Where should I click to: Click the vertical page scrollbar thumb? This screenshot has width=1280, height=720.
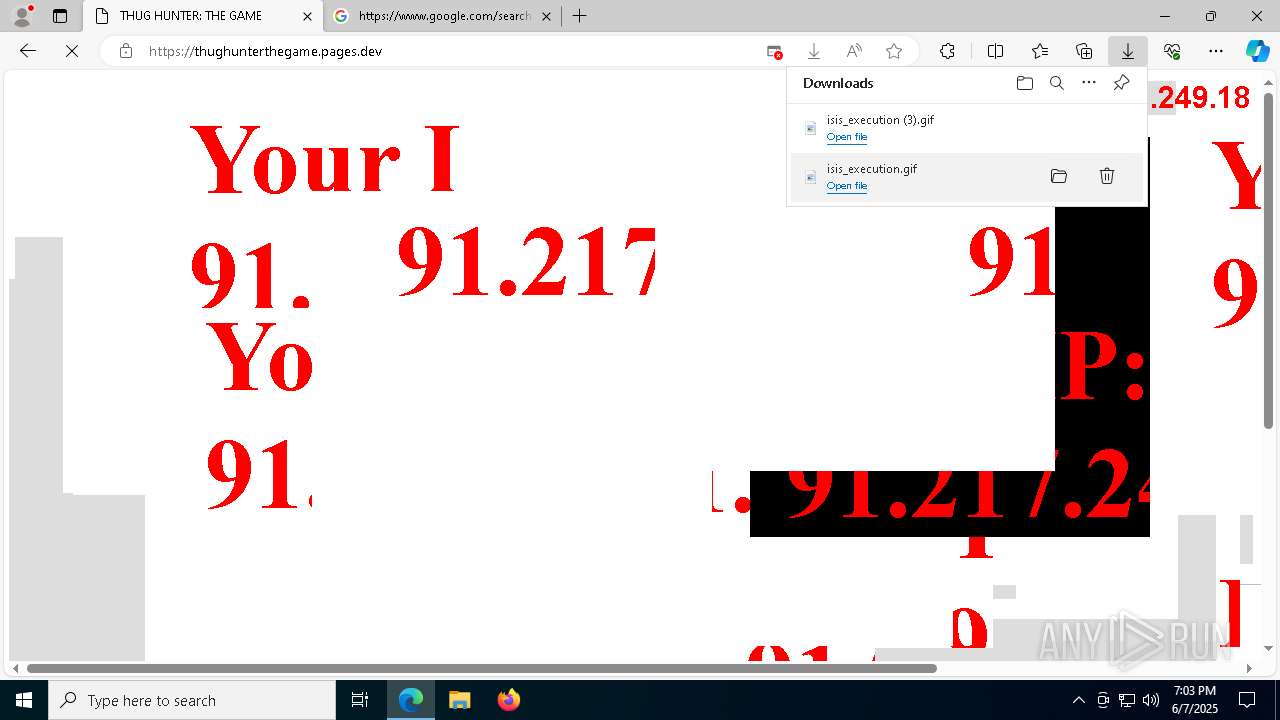coord(1269,260)
